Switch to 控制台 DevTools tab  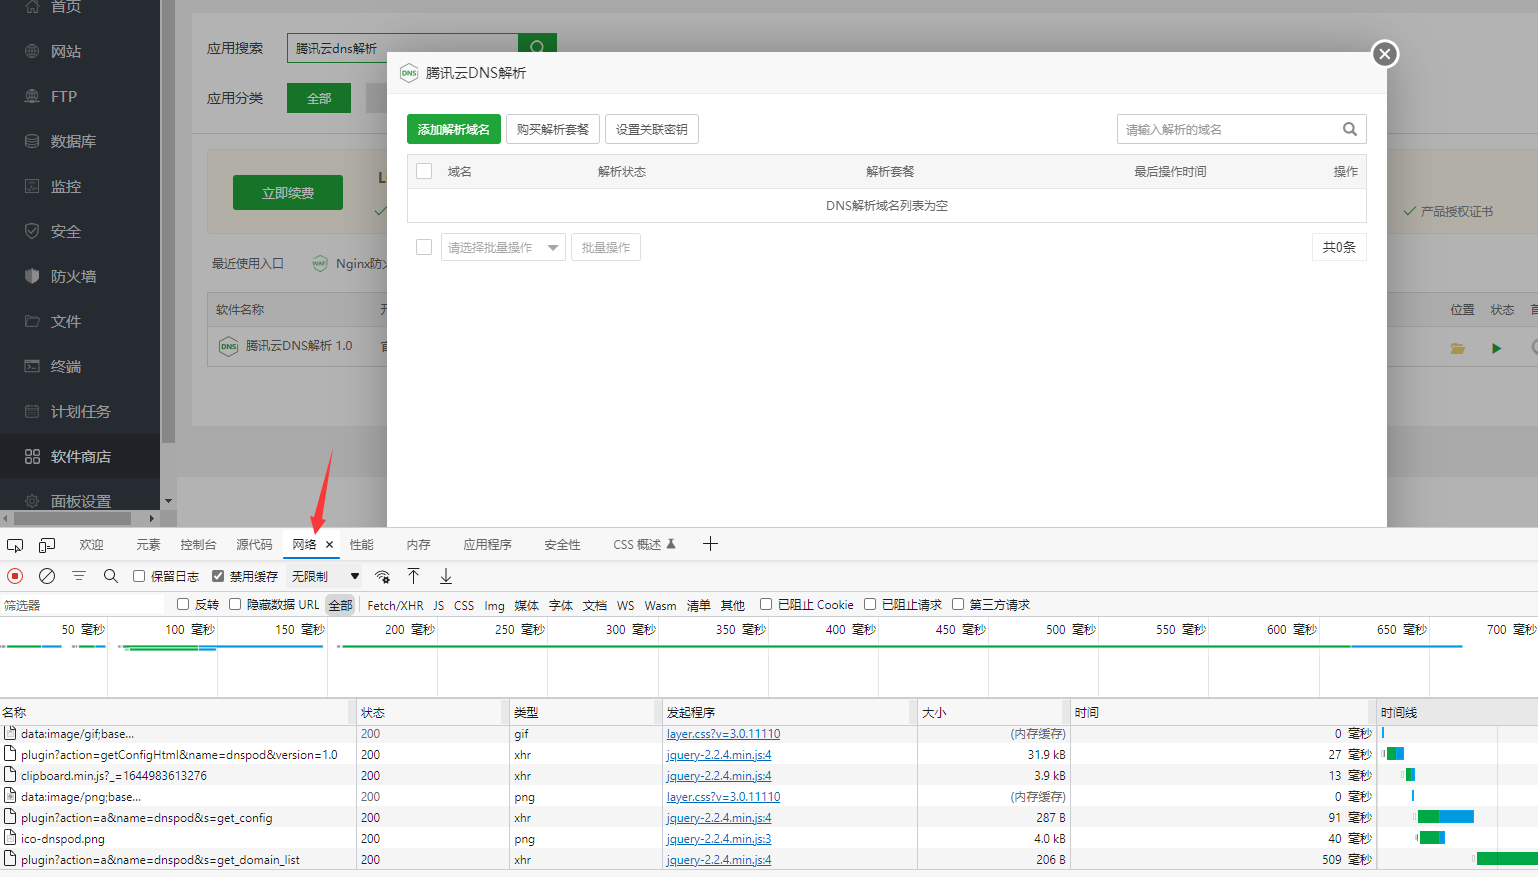[198, 545]
